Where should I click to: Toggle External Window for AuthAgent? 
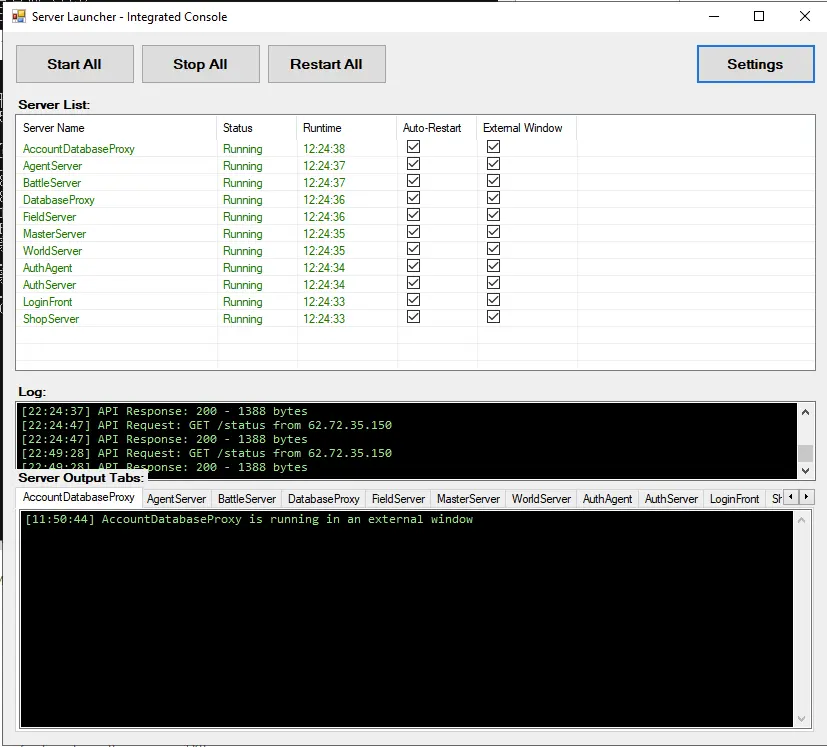(493, 266)
